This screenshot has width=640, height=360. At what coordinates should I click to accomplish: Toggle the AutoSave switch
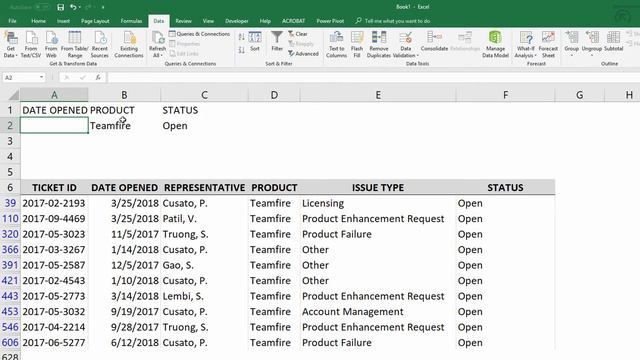42,7
